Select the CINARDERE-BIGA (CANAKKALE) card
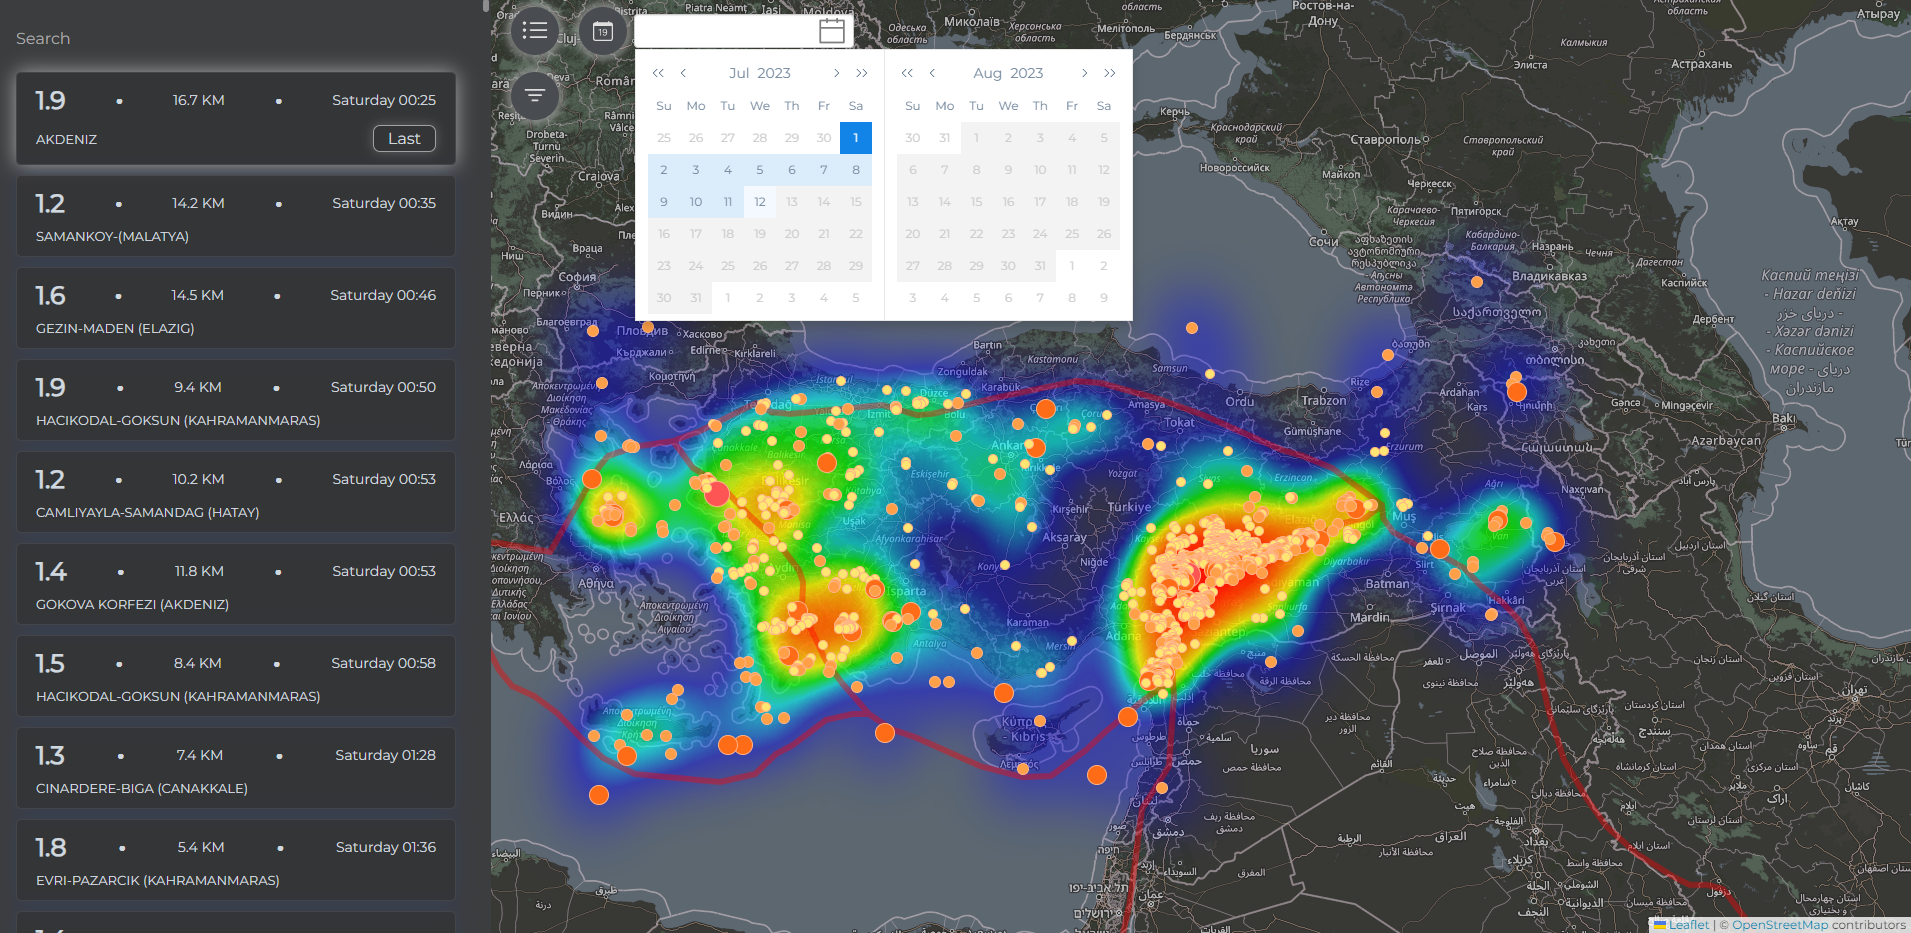The width and height of the screenshot is (1911, 933). (x=236, y=768)
